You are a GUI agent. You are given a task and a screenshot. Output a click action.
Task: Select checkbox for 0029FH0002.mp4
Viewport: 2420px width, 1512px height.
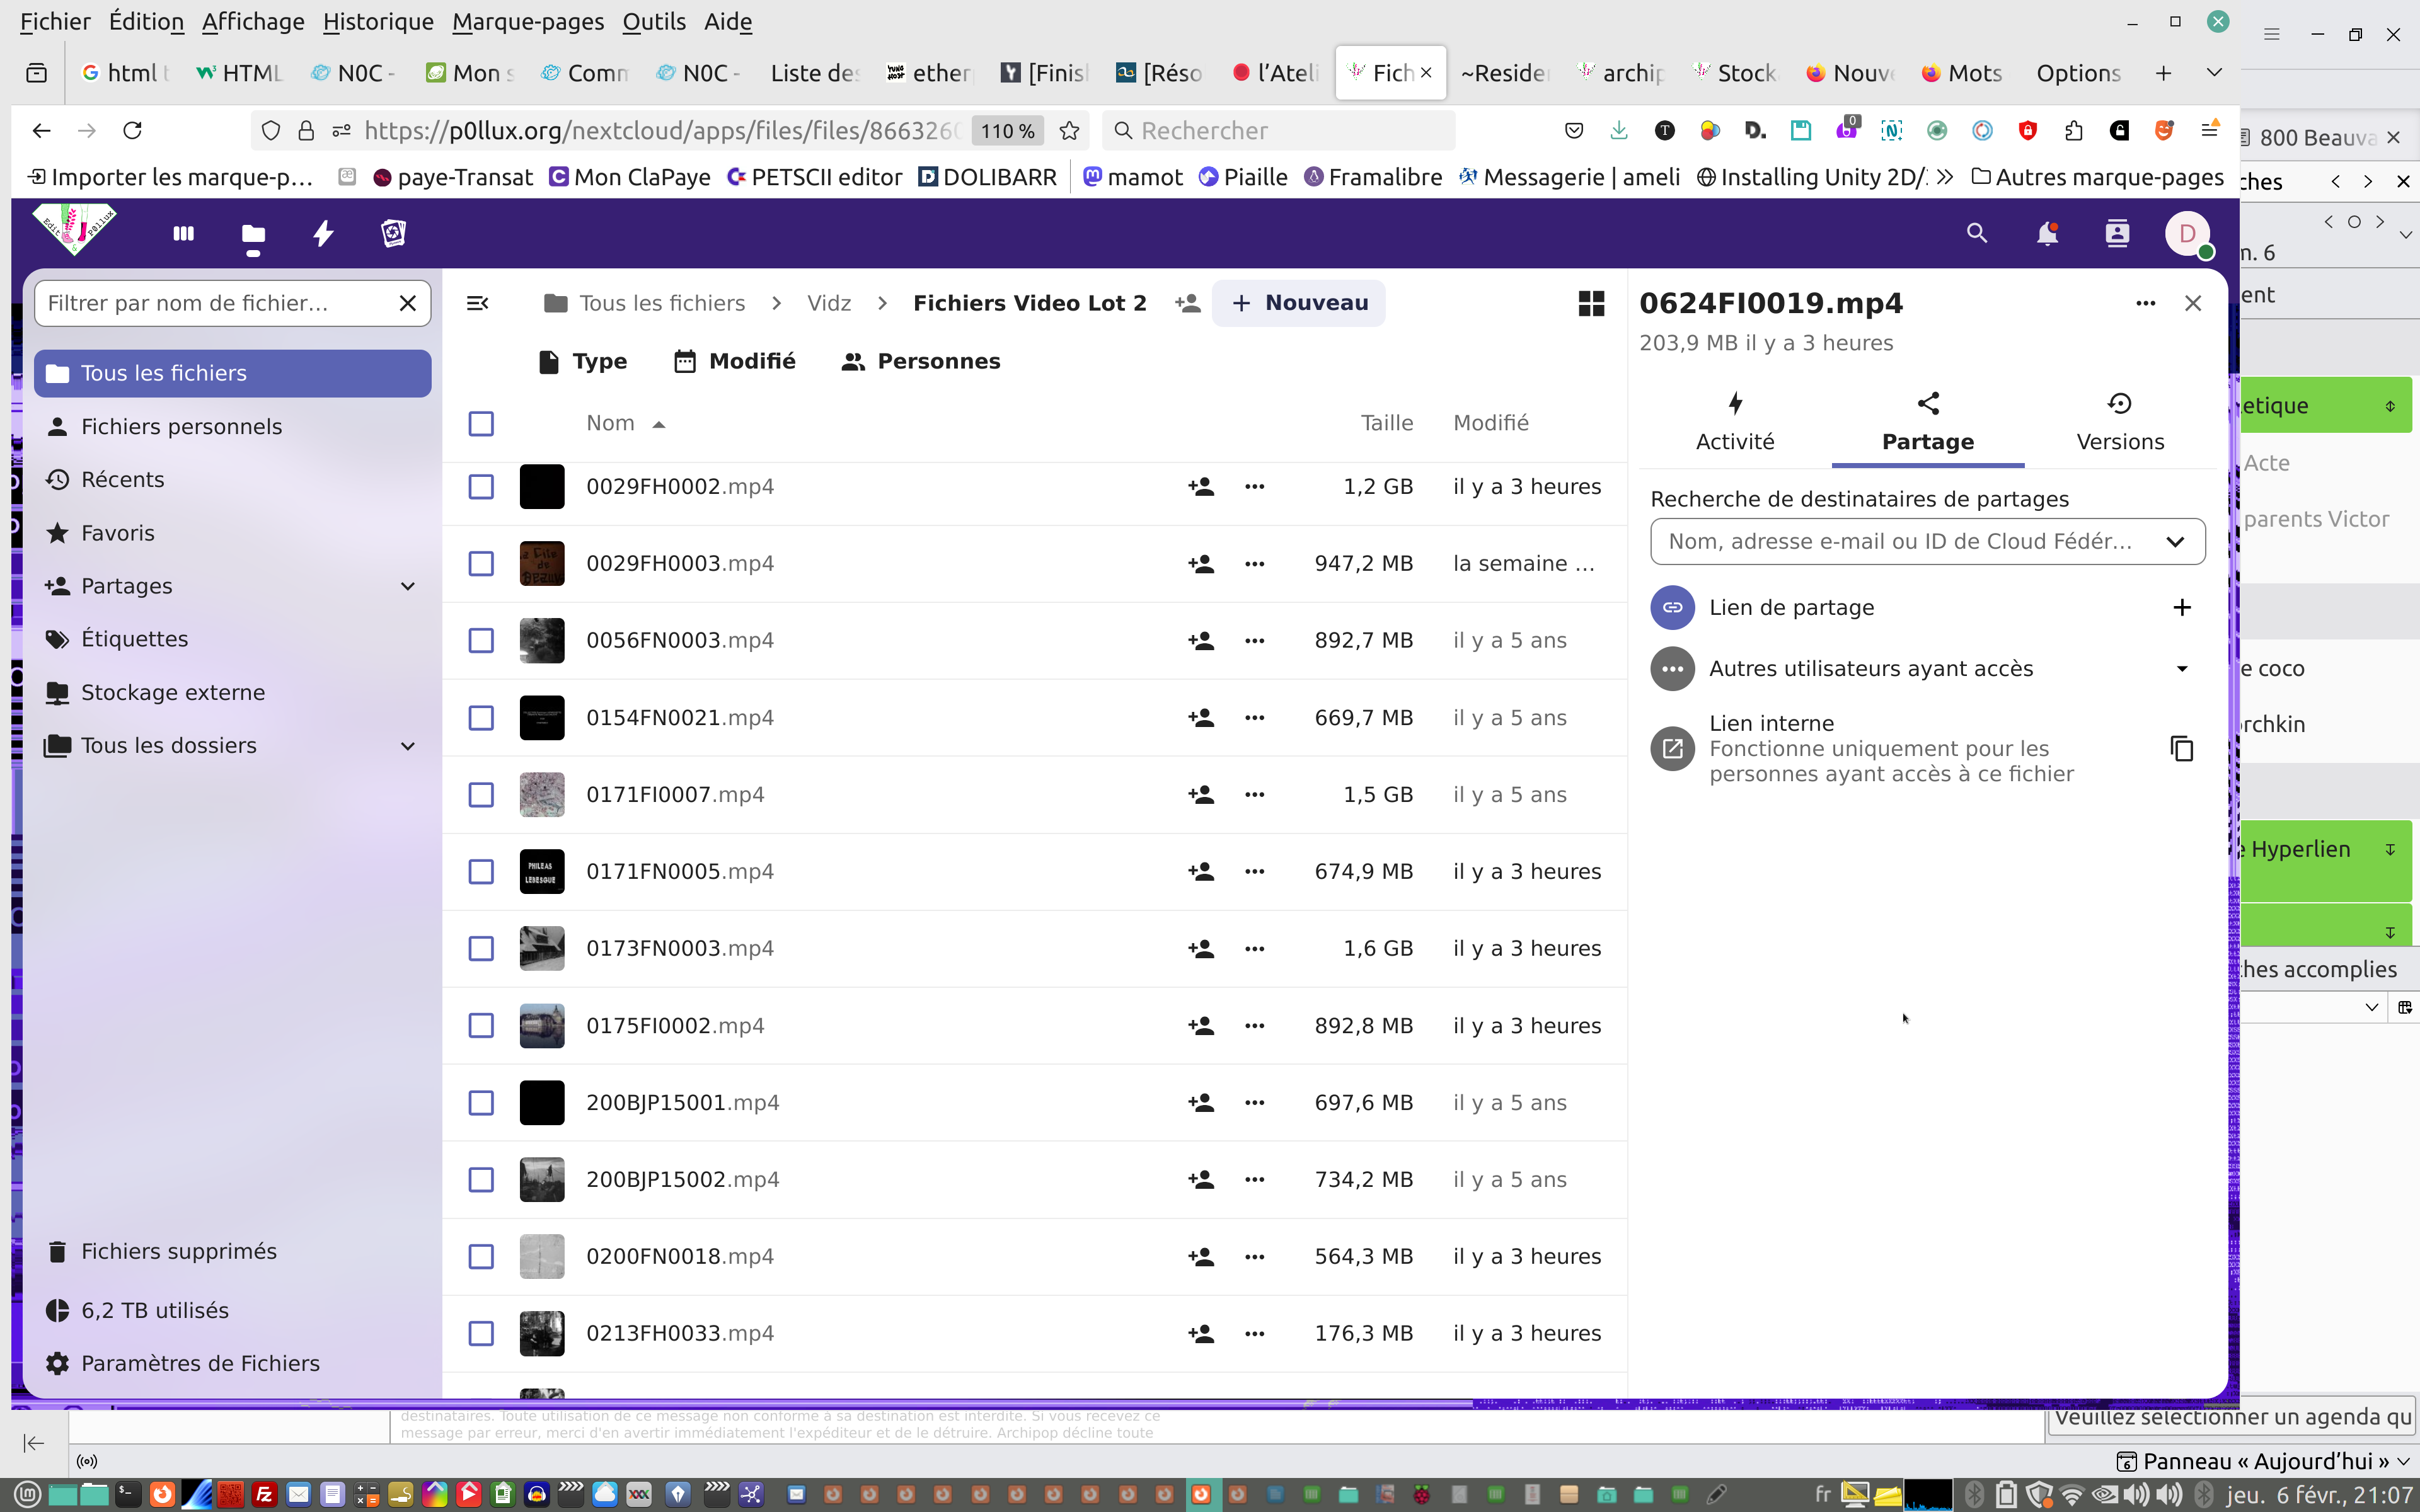click(x=481, y=487)
